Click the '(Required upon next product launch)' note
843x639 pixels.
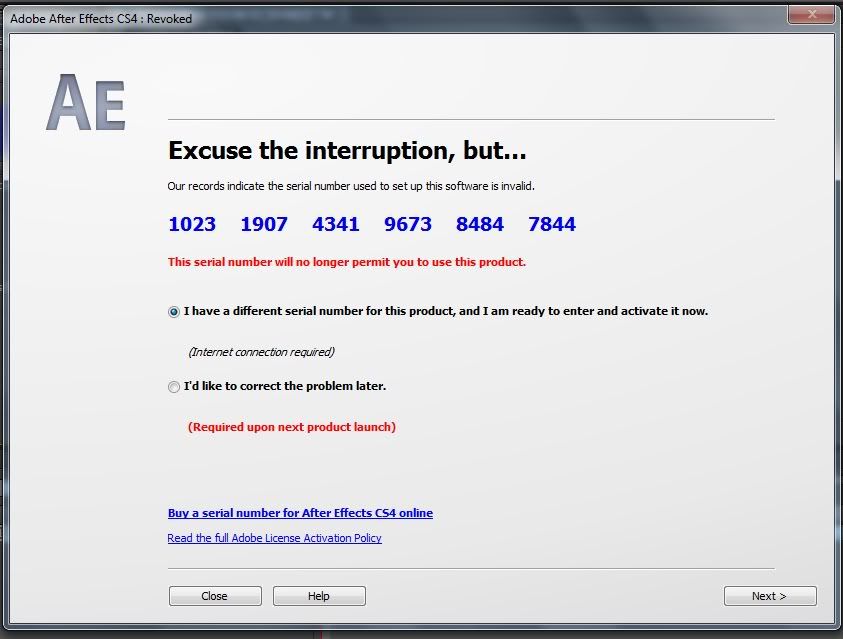click(292, 427)
